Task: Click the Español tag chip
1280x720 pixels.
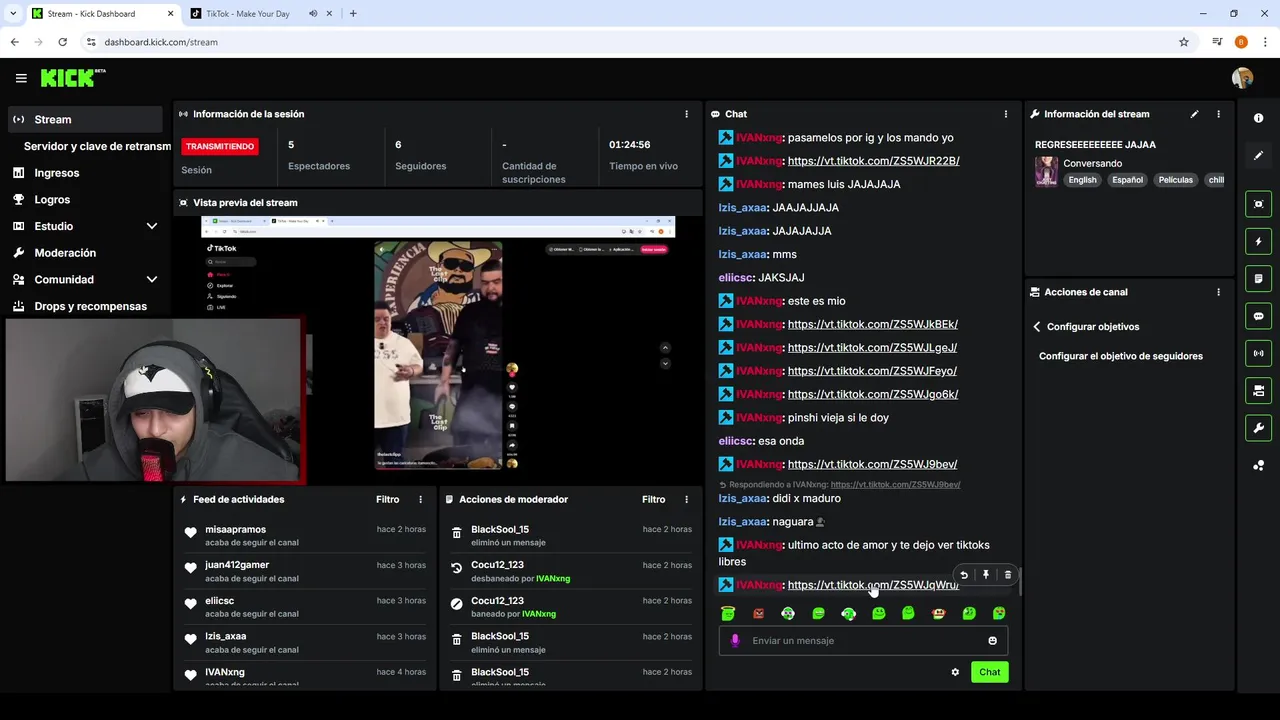Action: [x=1127, y=180]
